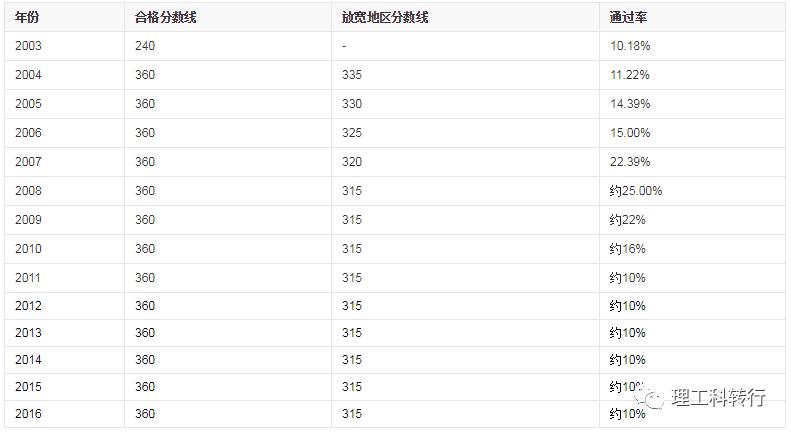Click the WeChat logo watermark icon
Image resolution: width=791 pixels, height=432 pixels.
pos(653,398)
